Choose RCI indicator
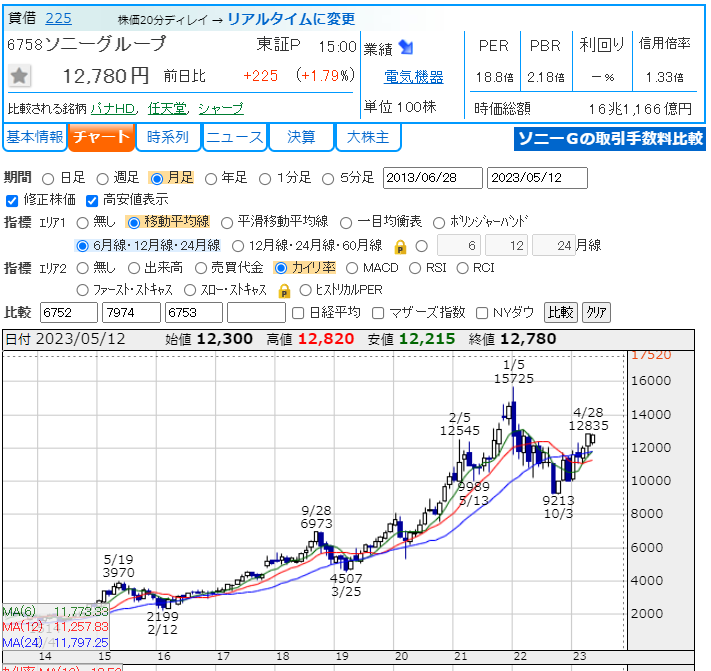 click(x=462, y=268)
